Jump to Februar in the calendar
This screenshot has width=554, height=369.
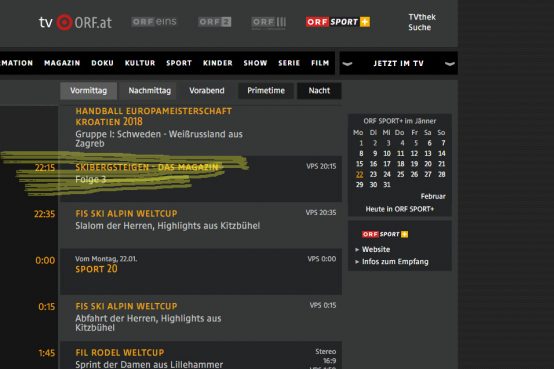coord(433,196)
